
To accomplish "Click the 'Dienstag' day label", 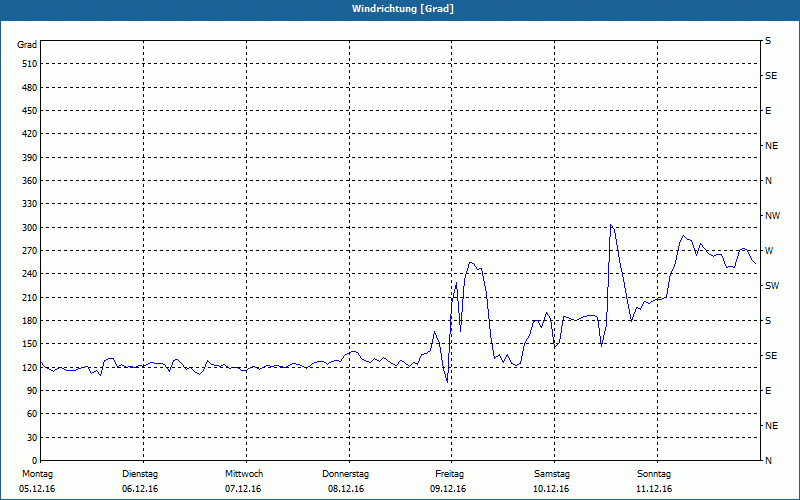I will 140,474.
